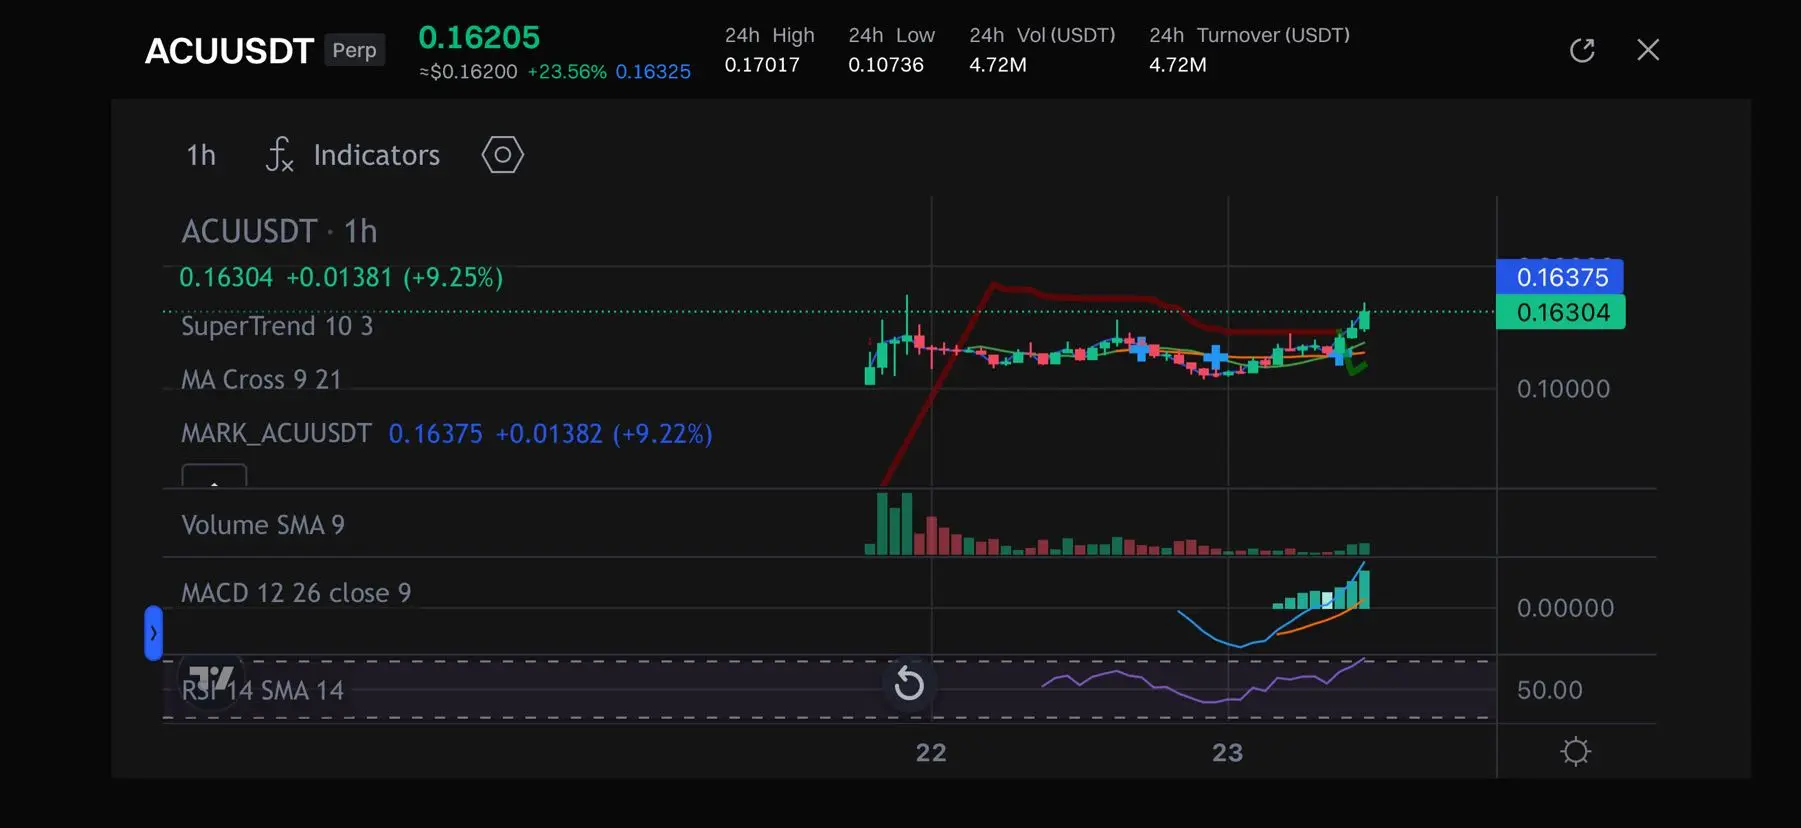
Task: Select the MACD 12 26 close 9 indicator
Action: pyautogui.click(x=296, y=593)
